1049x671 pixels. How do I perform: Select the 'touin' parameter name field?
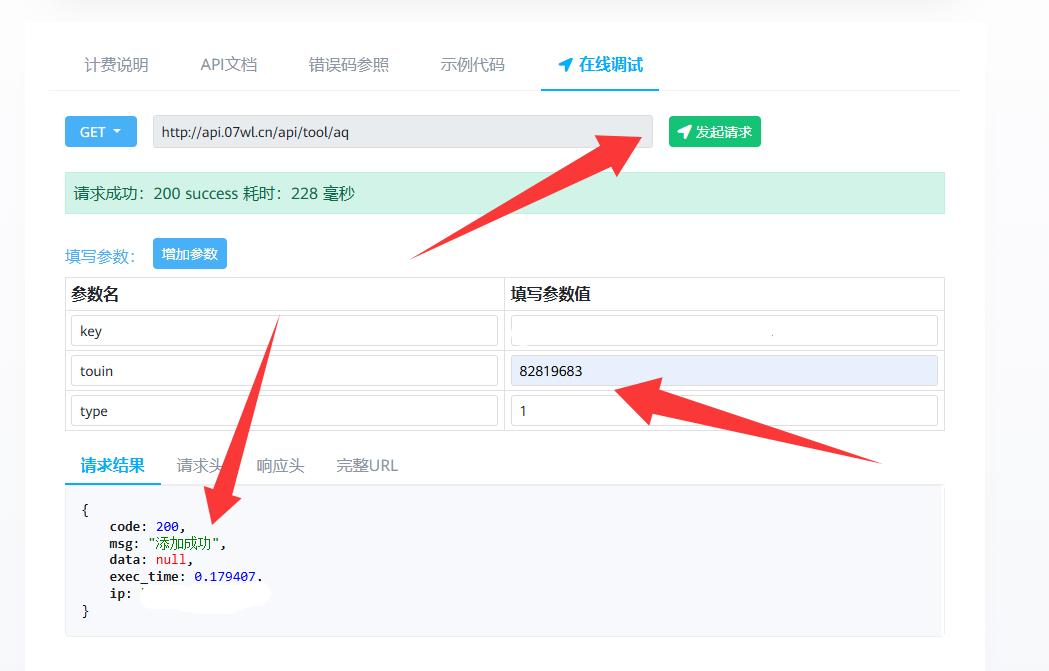point(284,371)
